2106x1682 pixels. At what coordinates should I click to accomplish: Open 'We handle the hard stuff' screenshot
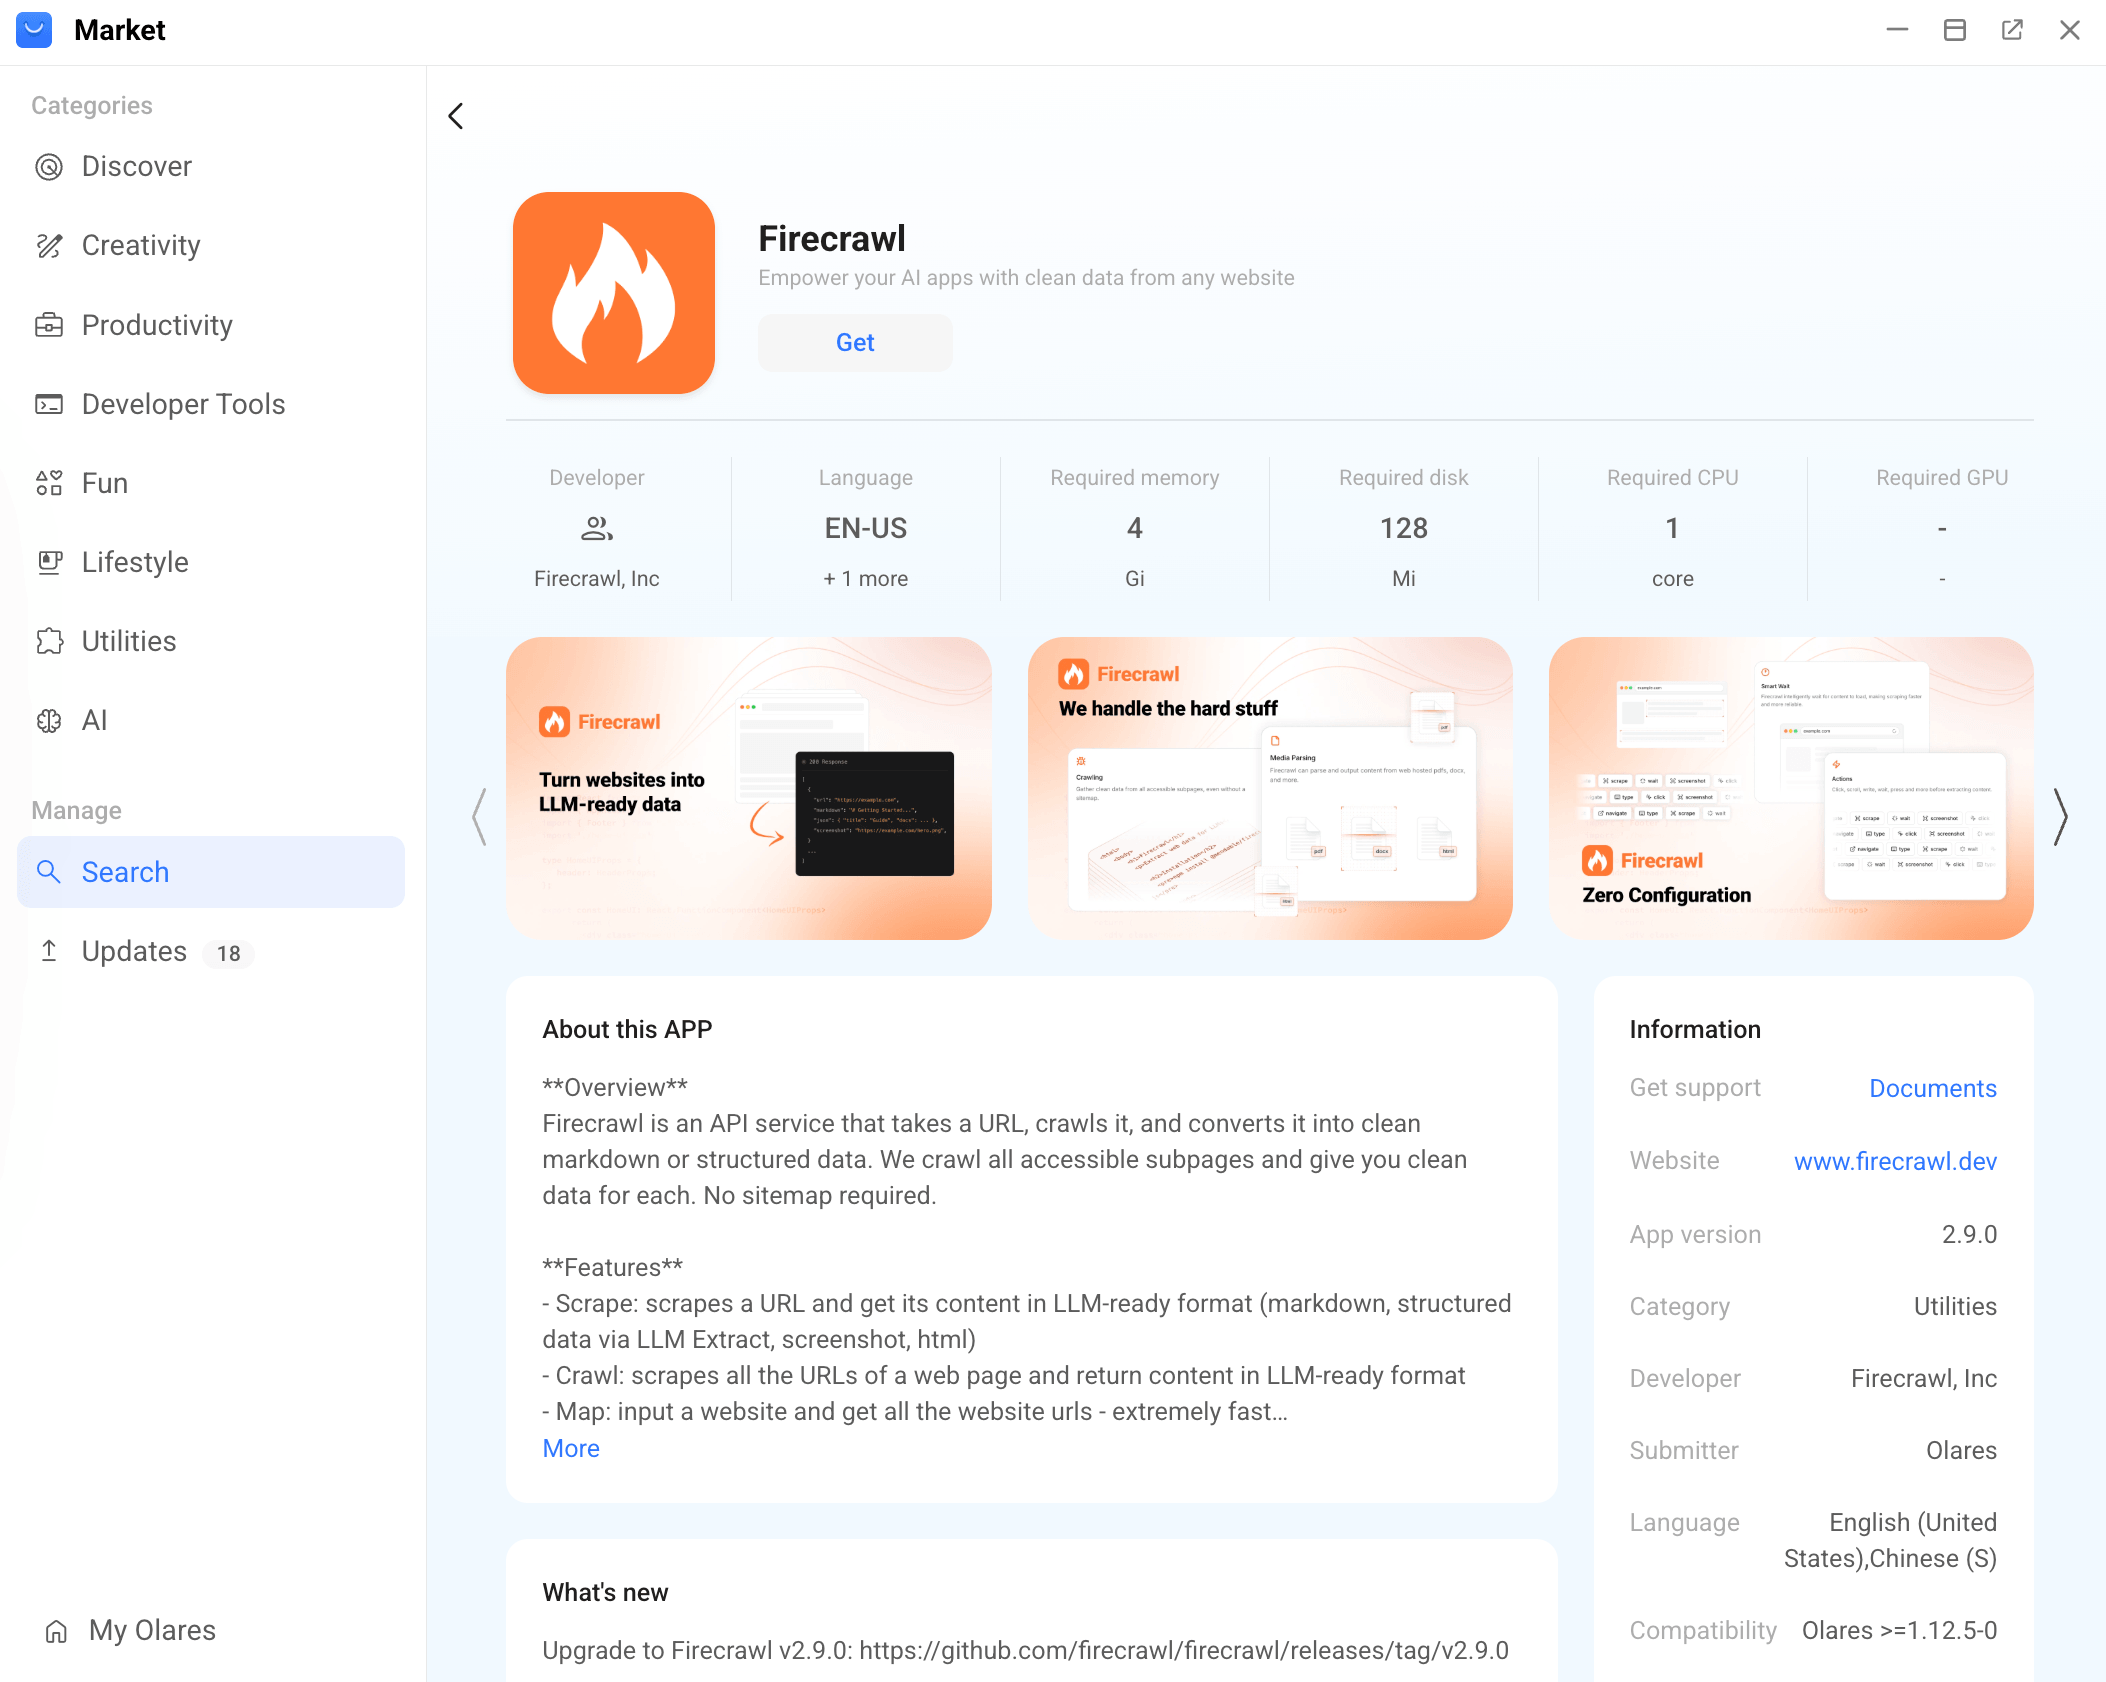pos(1270,788)
